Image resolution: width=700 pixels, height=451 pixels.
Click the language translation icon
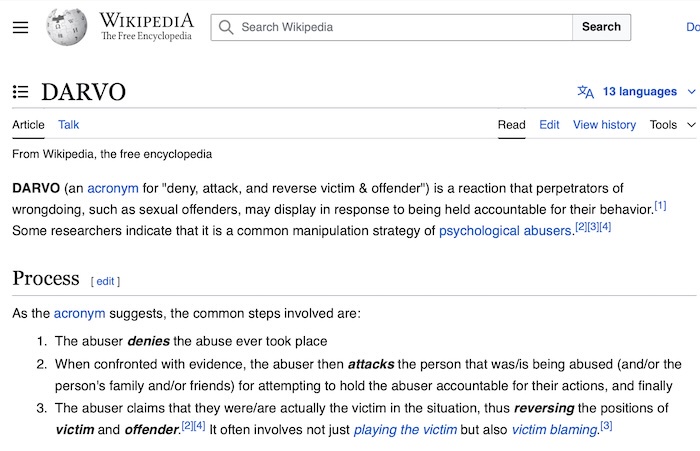585,92
